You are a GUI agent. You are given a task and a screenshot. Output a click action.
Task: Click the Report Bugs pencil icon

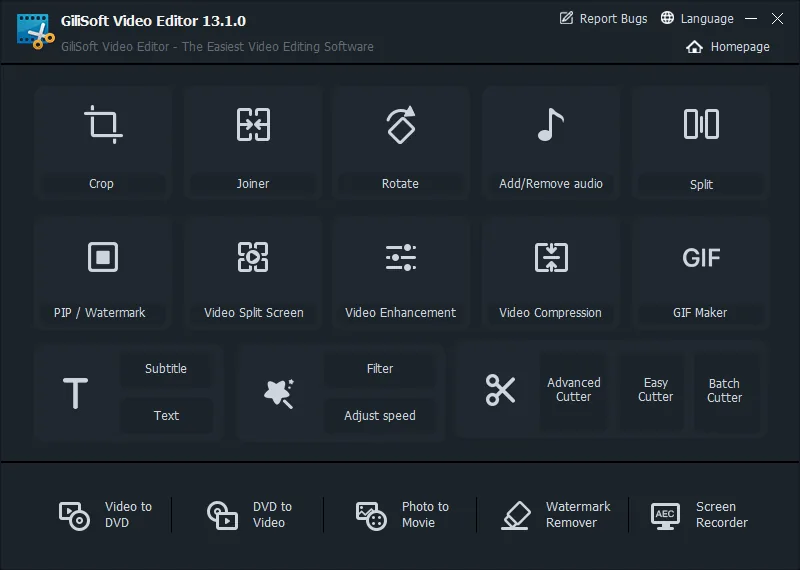[x=566, y=18]
